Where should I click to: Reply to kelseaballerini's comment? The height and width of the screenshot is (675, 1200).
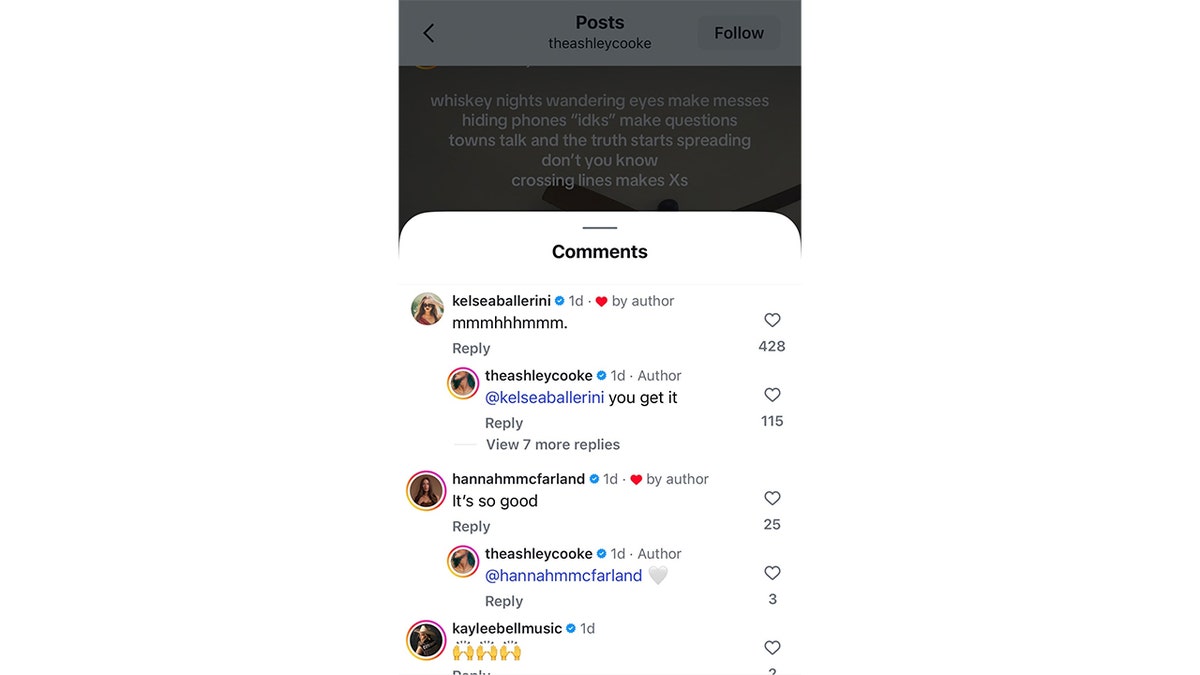(471, 347)
